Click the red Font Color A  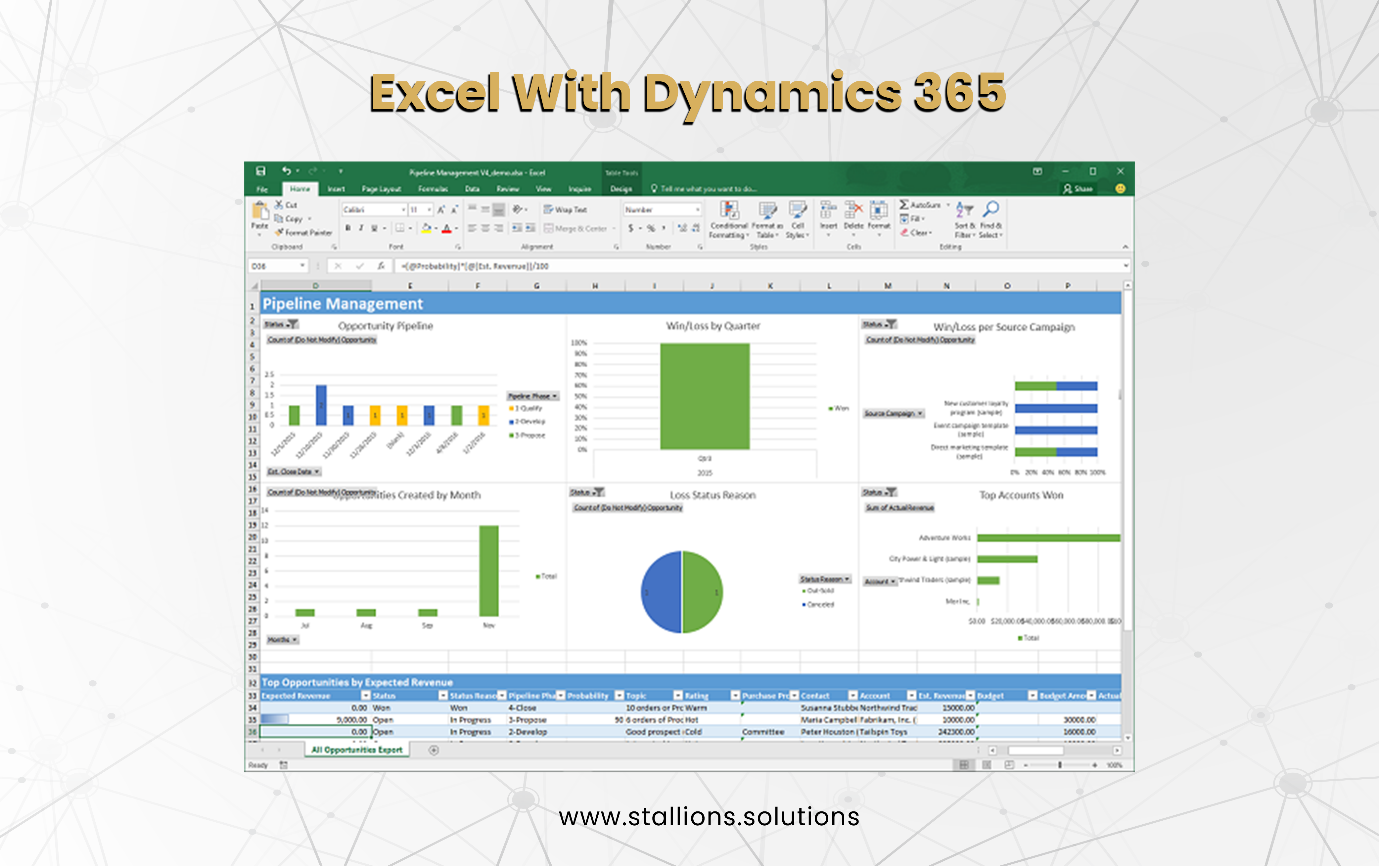pyautogui.click(x=446, y=228)
